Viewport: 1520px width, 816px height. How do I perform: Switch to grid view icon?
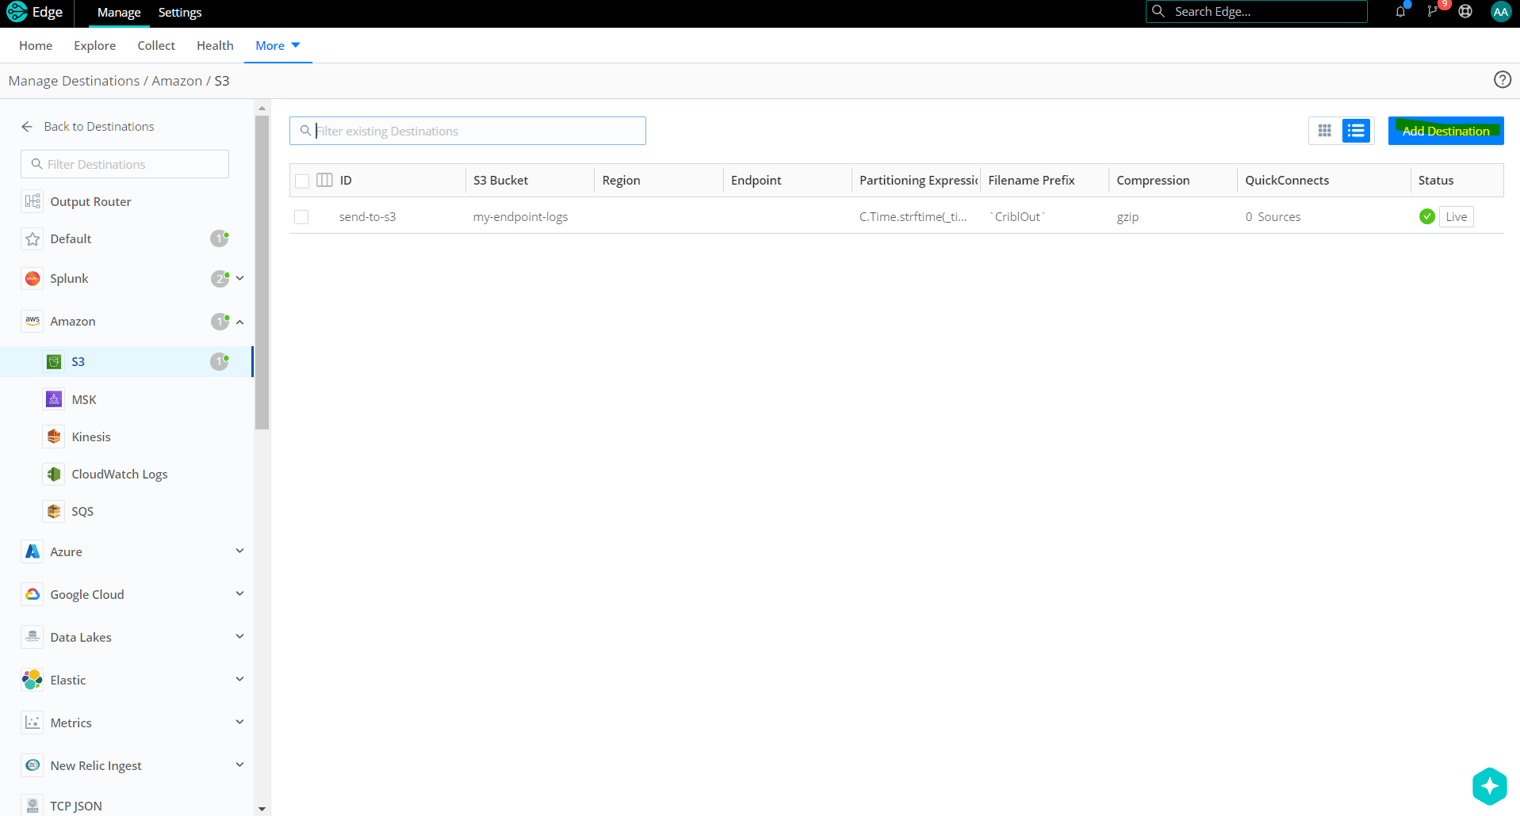tap(1324, 131)
